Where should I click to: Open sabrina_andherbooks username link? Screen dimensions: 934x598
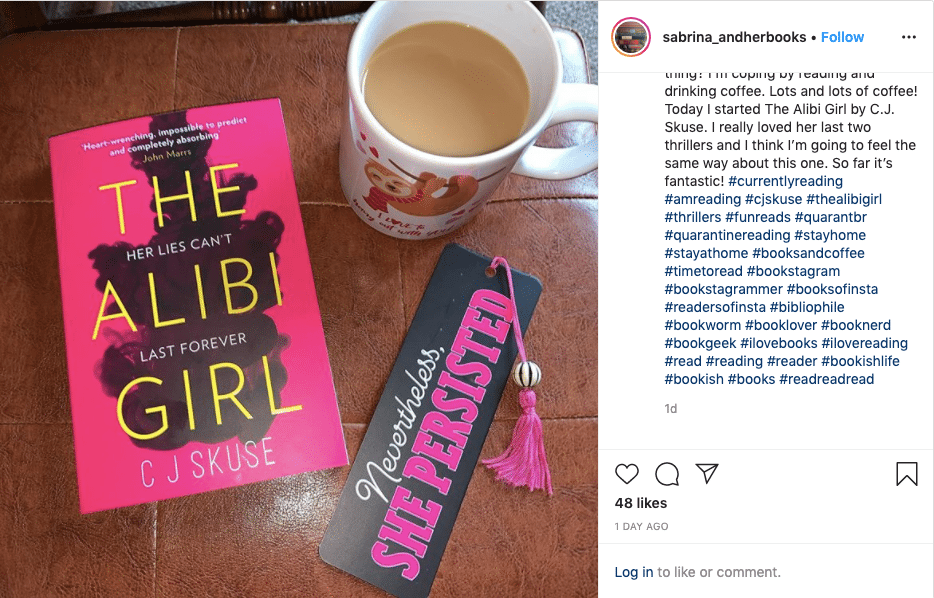pos(734,37)
